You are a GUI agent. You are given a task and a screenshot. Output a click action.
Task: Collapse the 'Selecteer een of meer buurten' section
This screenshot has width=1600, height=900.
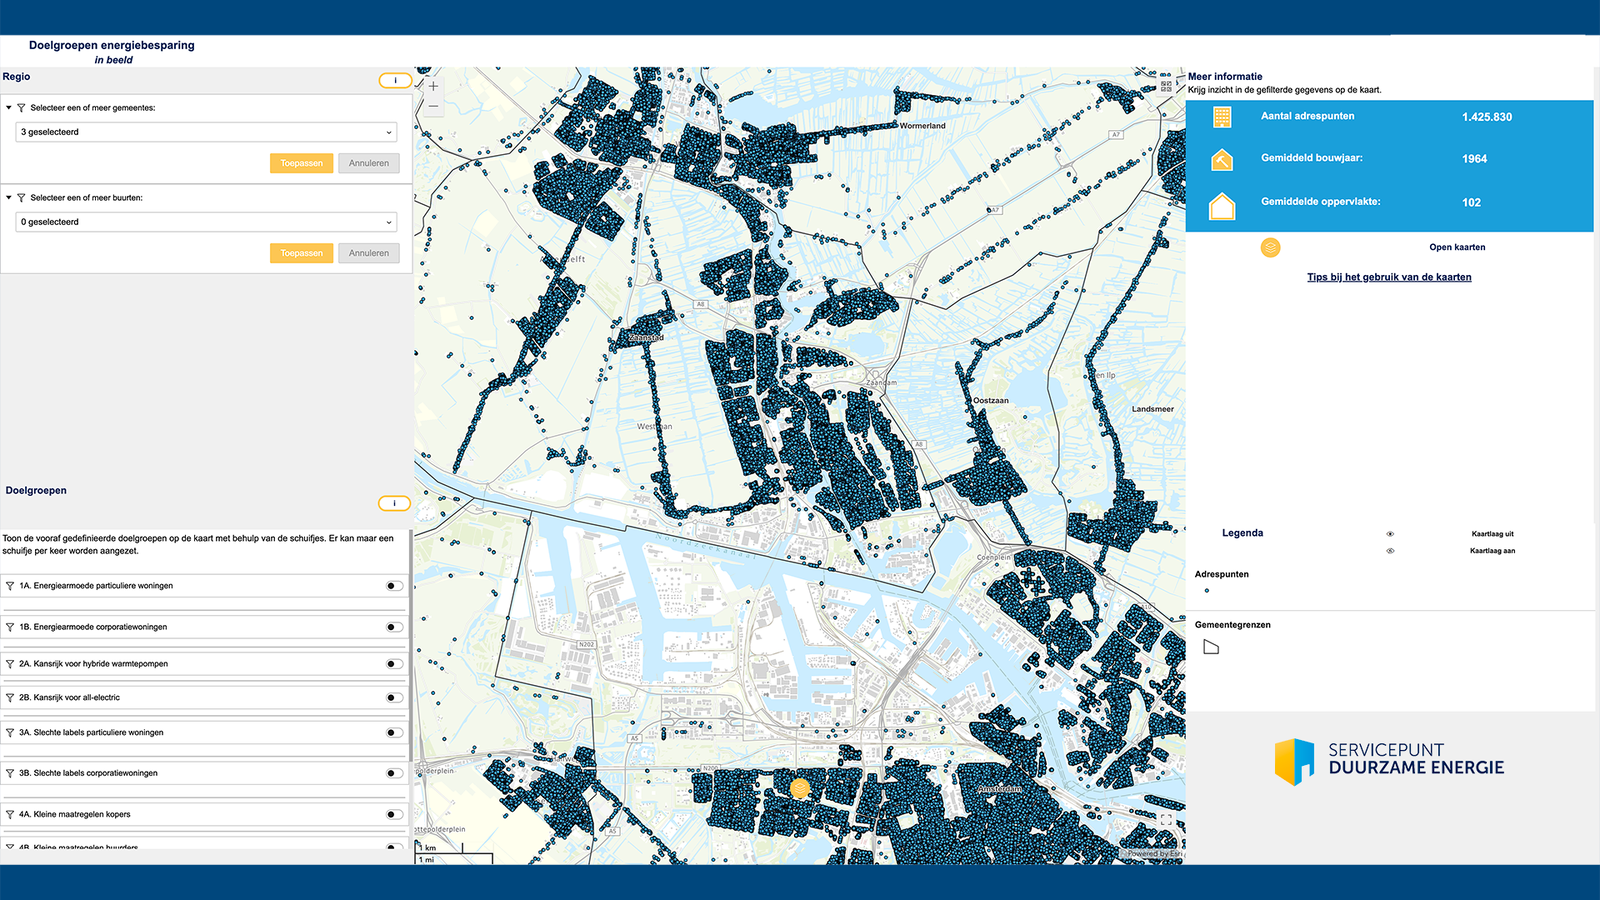(x=9, y=198)
